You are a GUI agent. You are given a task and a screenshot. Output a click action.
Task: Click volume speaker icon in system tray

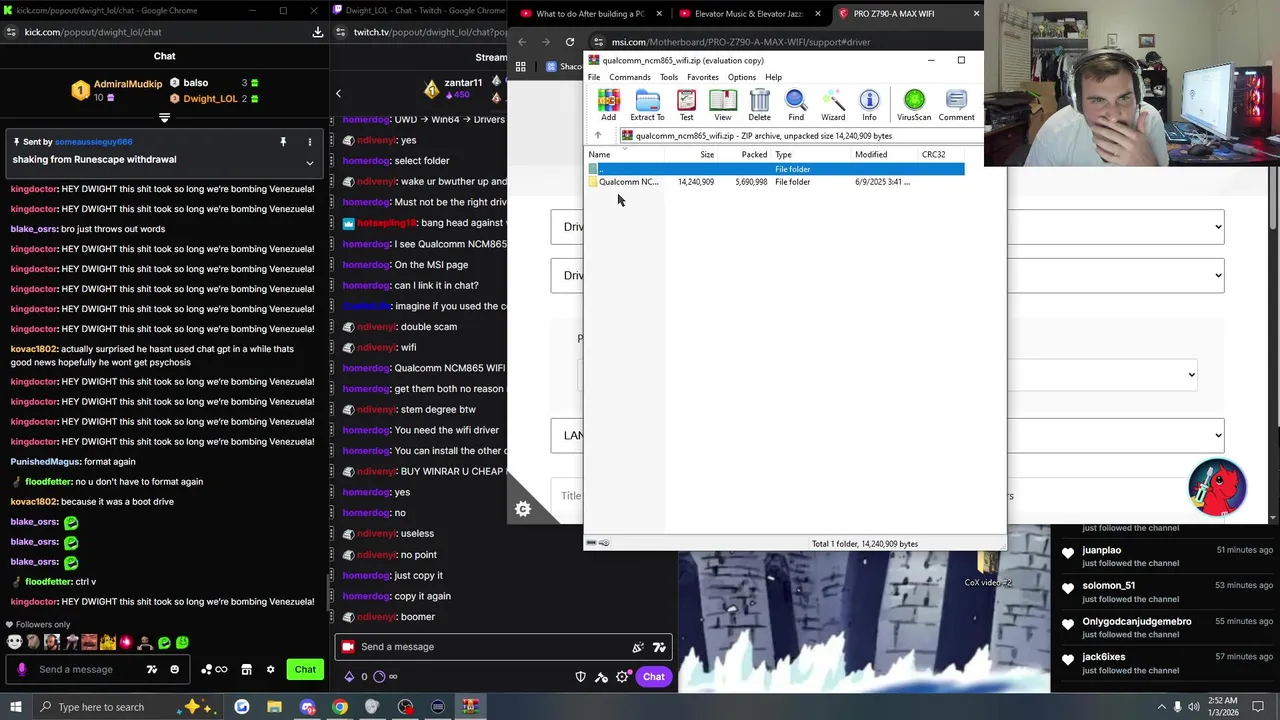click(1193, 707)
